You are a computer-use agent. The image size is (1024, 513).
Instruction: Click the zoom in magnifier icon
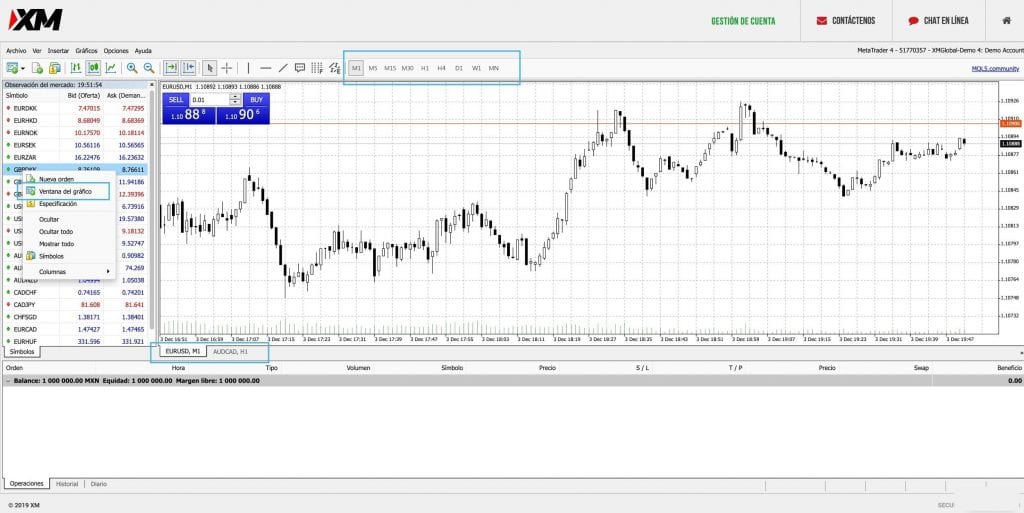[132, 68]
